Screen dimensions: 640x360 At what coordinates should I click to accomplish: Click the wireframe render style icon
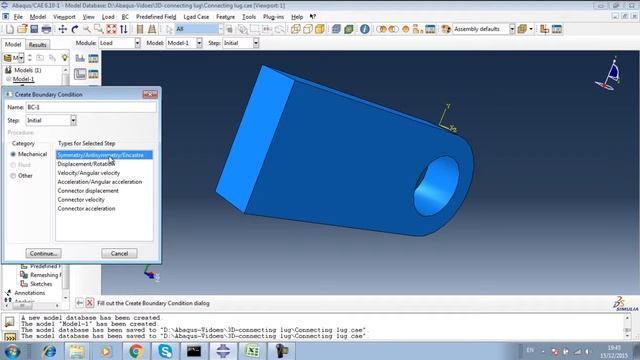(x=296, y=29)
